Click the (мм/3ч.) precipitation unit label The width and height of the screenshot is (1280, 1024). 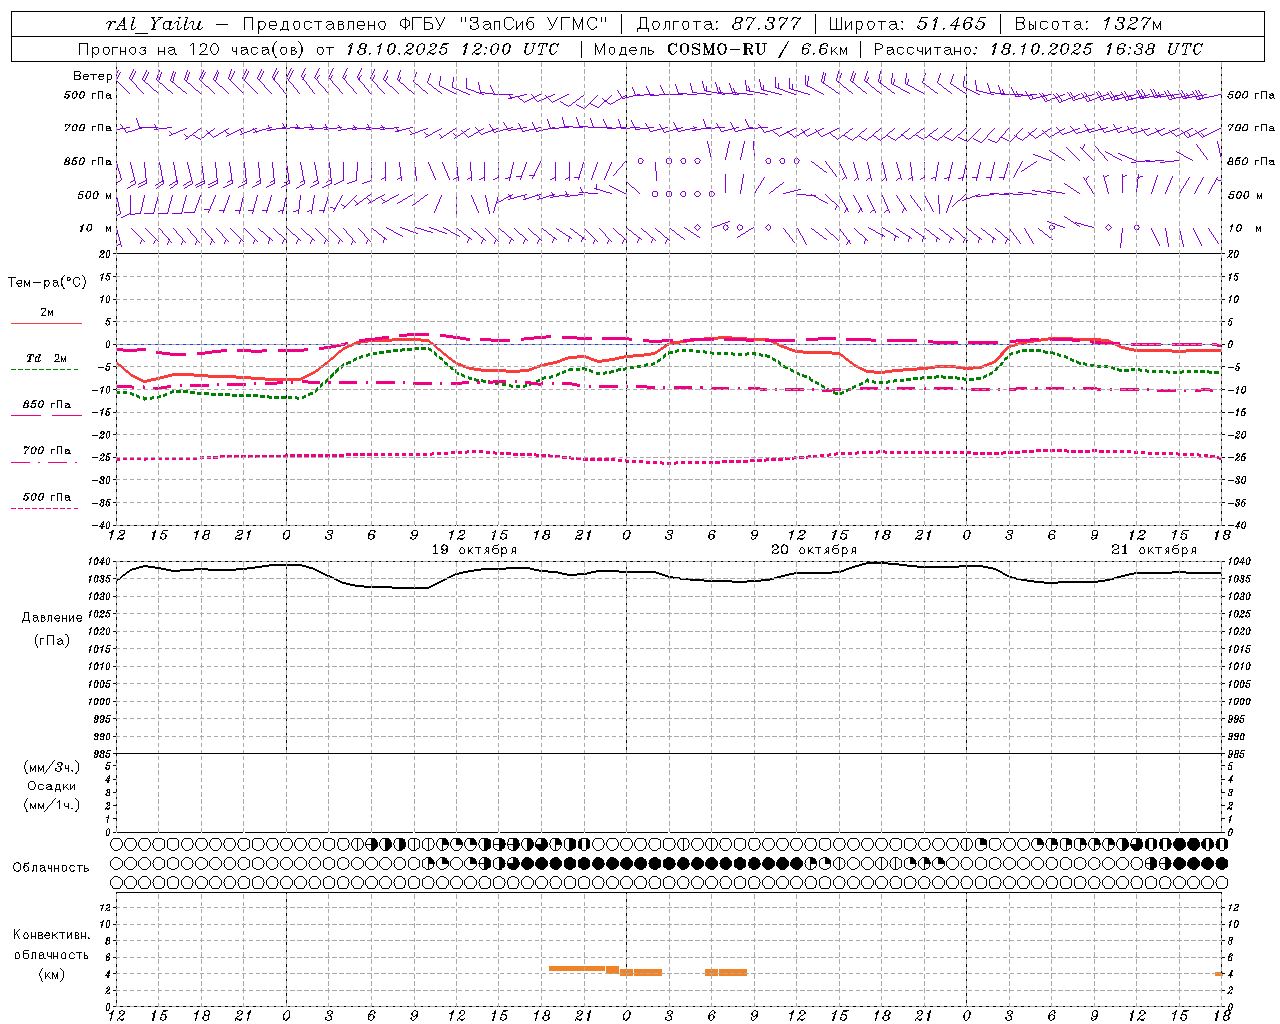tap(52, 767)
